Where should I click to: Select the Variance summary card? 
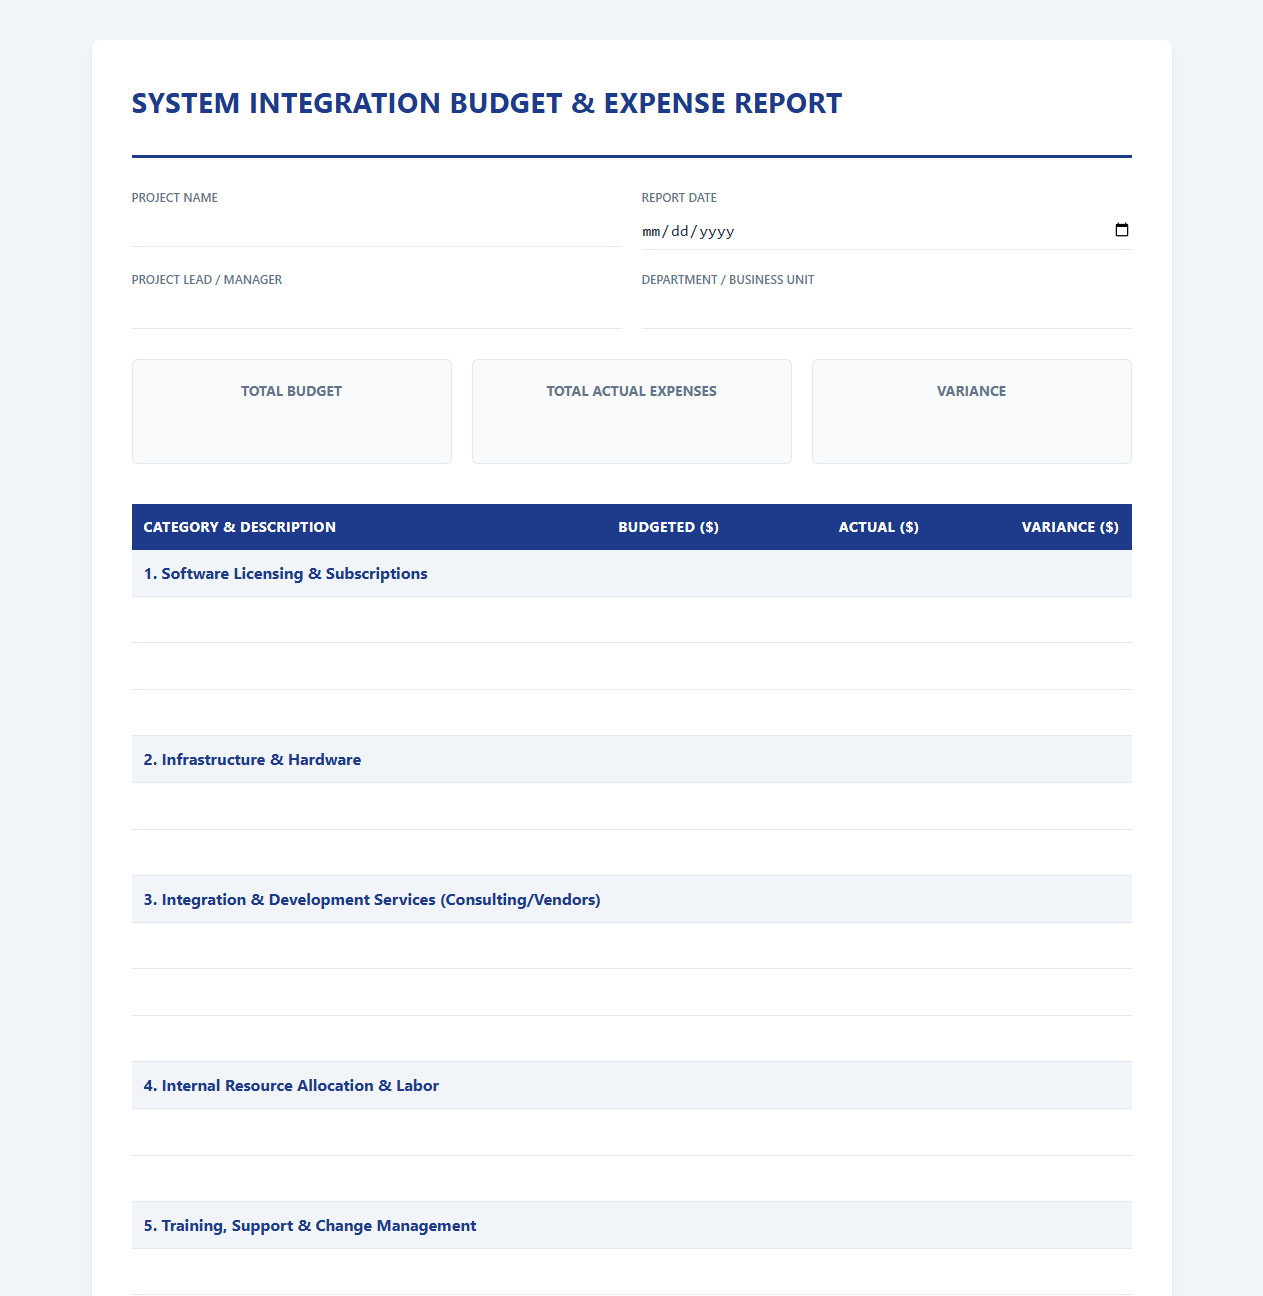pyautogui.click(x=972, y=412)
